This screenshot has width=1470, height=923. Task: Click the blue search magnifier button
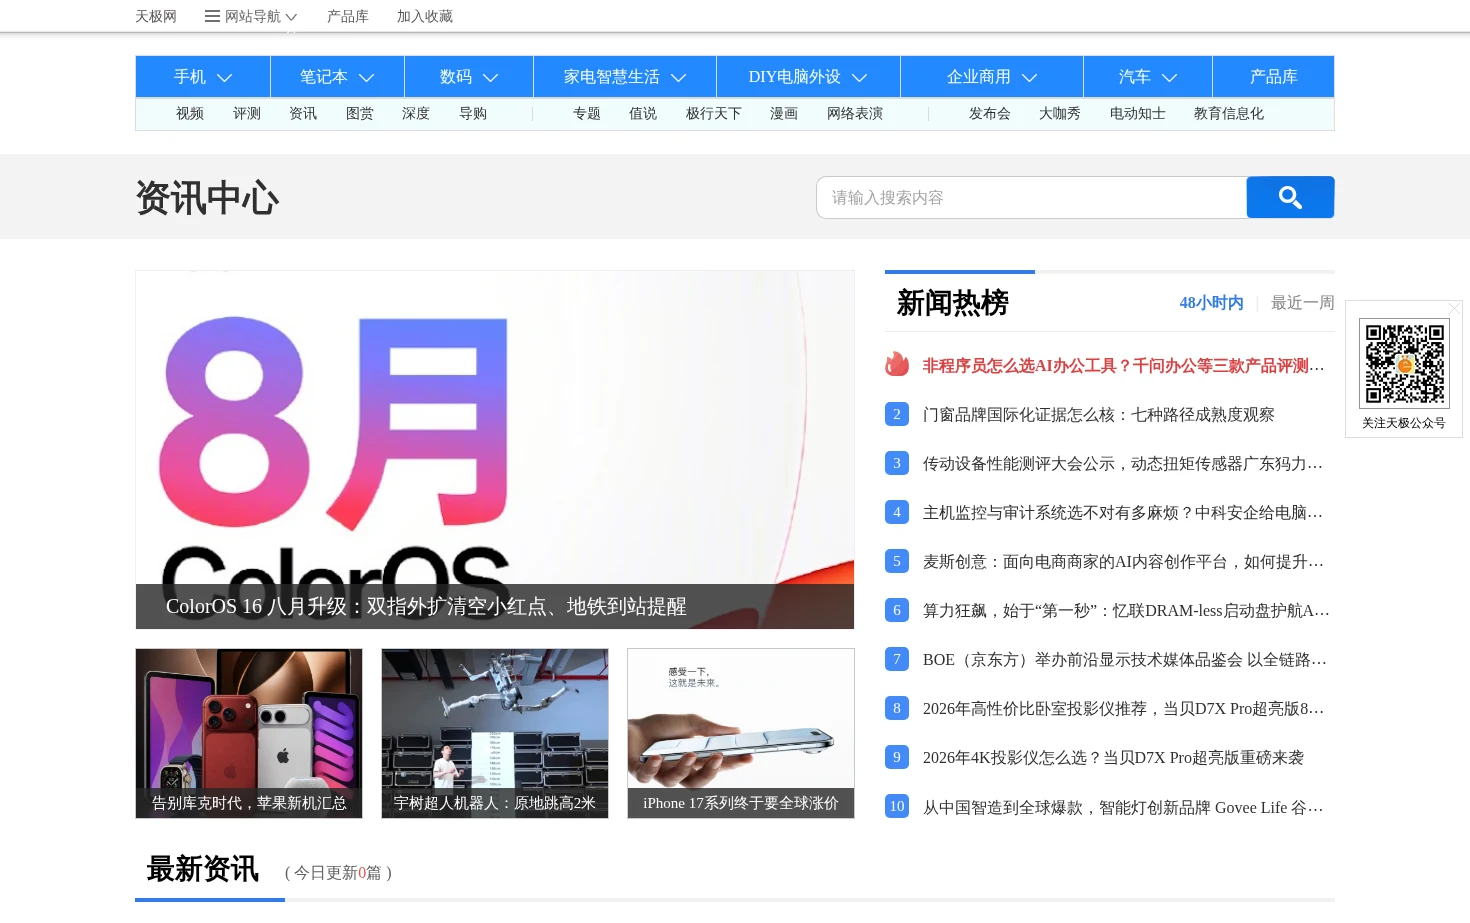coord(1290,197)
